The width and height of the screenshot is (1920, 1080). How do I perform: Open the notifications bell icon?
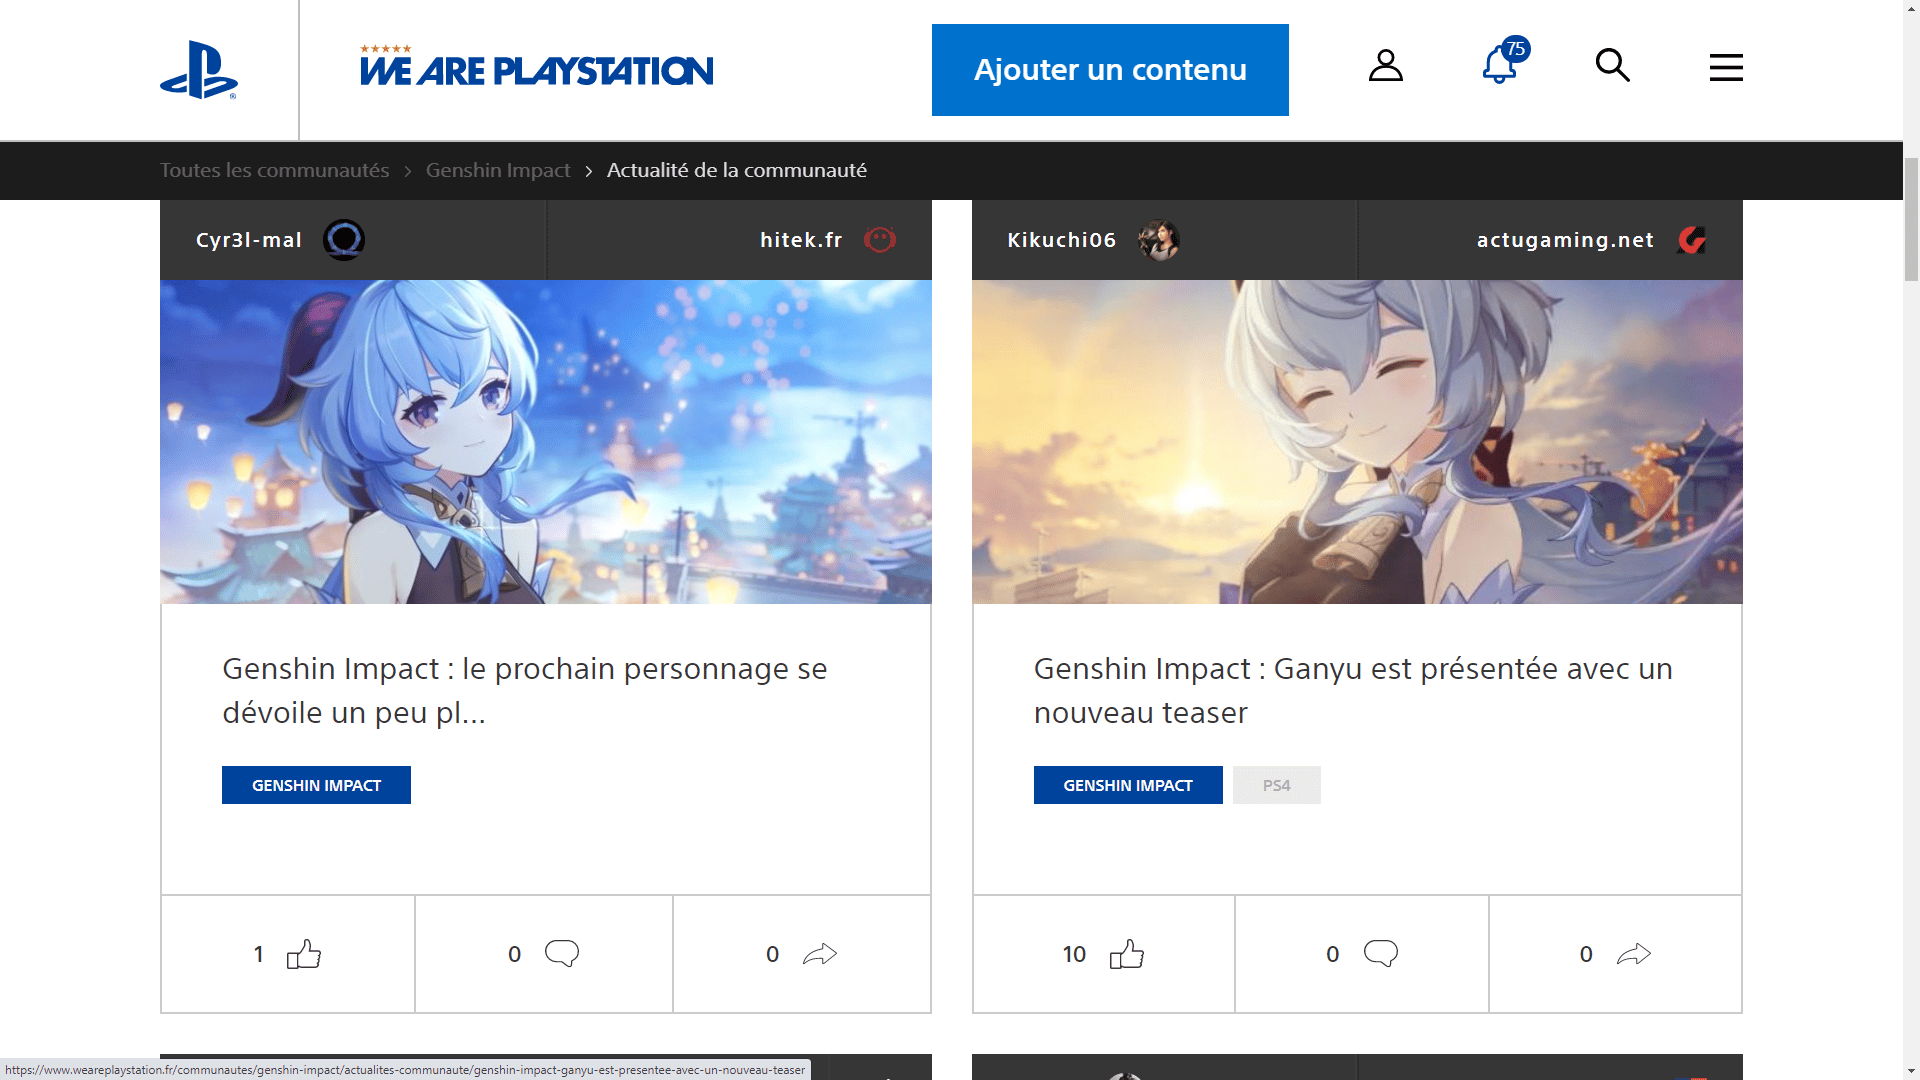(1499, 66)
